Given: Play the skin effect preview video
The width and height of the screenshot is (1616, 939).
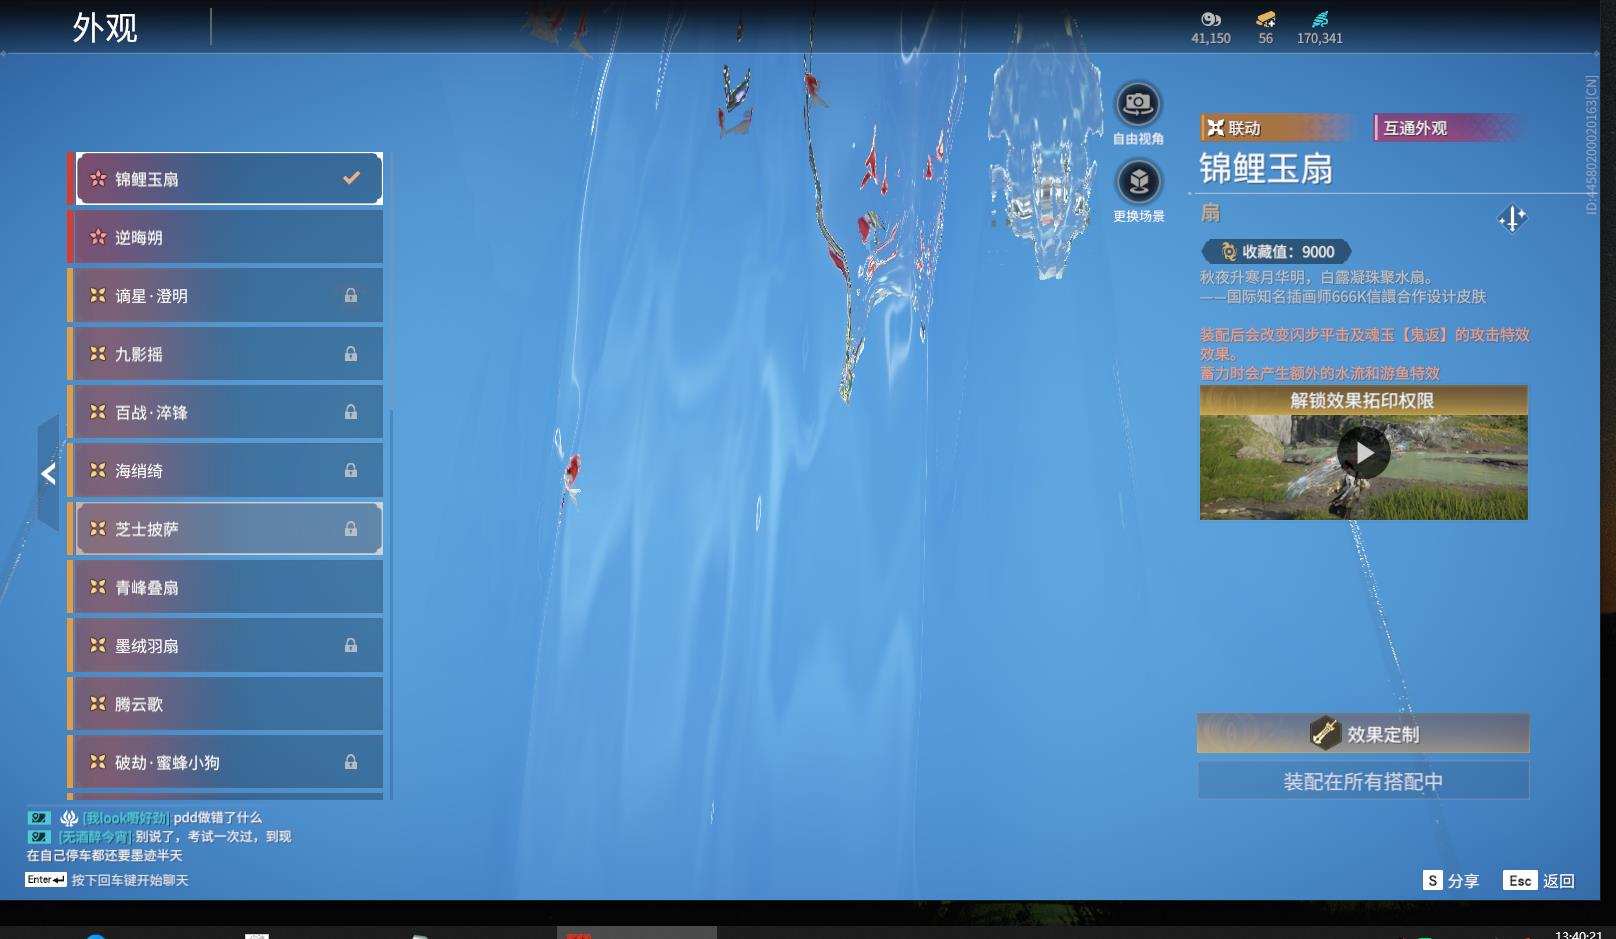Looking at the screenshot, I should [x=1364, y=454].
